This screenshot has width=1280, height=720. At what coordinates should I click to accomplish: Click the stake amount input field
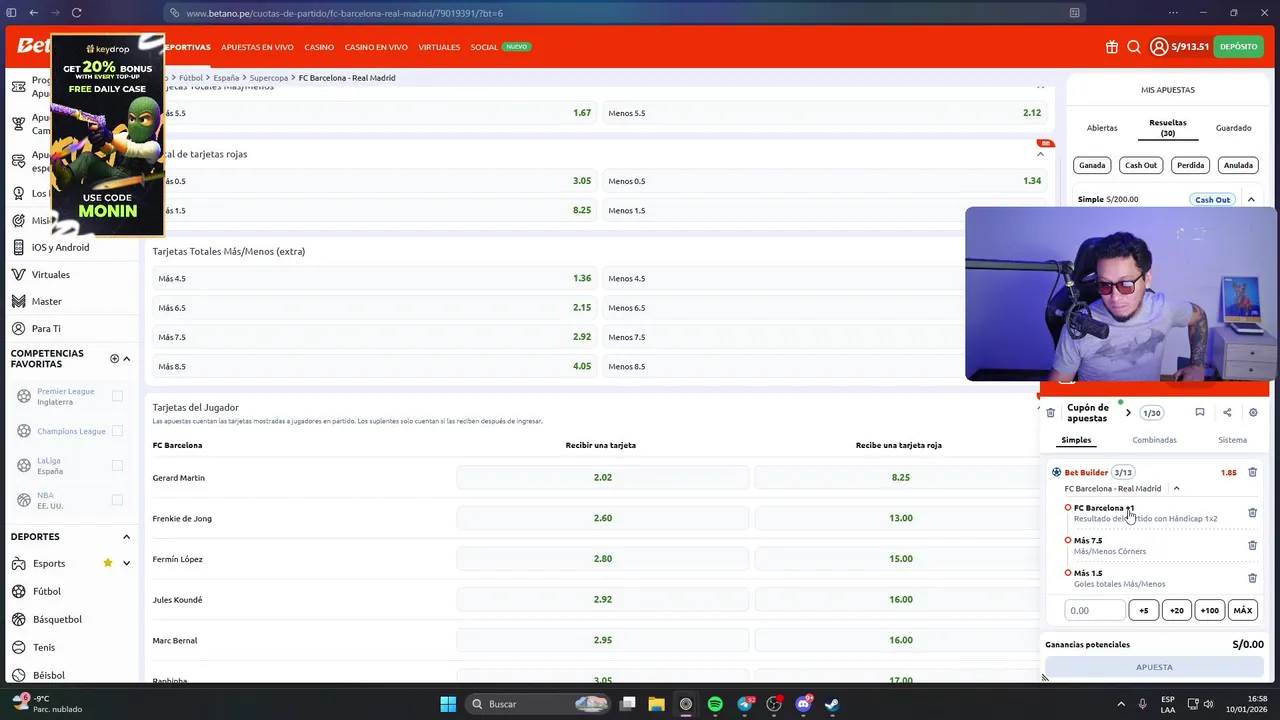pyautogui.click(x=1095, y=610)
